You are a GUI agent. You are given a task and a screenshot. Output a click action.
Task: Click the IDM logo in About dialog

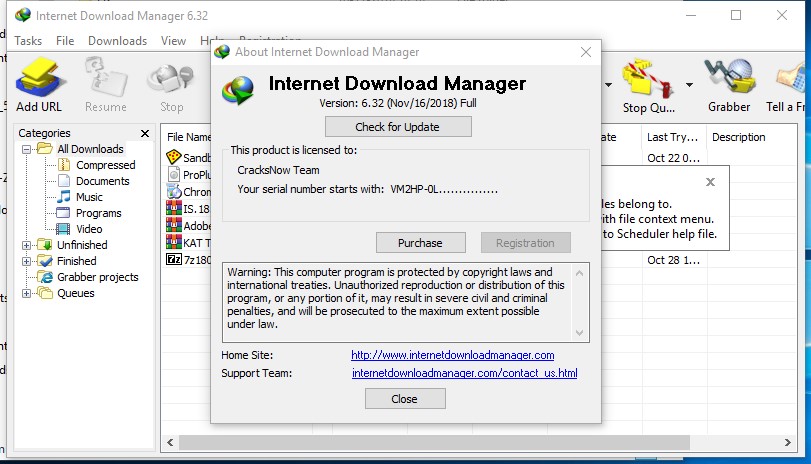click(x=238, y=90)
